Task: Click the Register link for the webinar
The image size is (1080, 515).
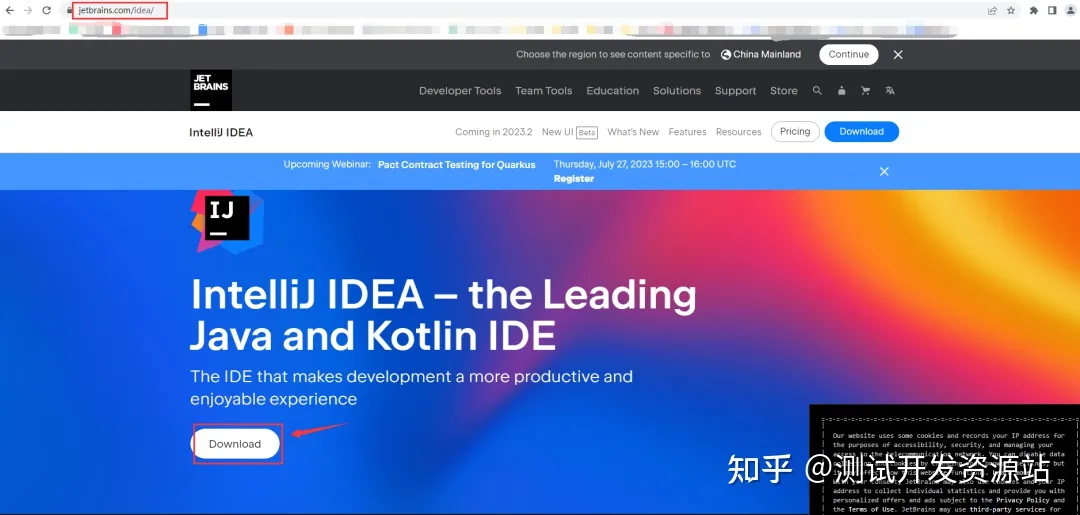Action: 574,178
